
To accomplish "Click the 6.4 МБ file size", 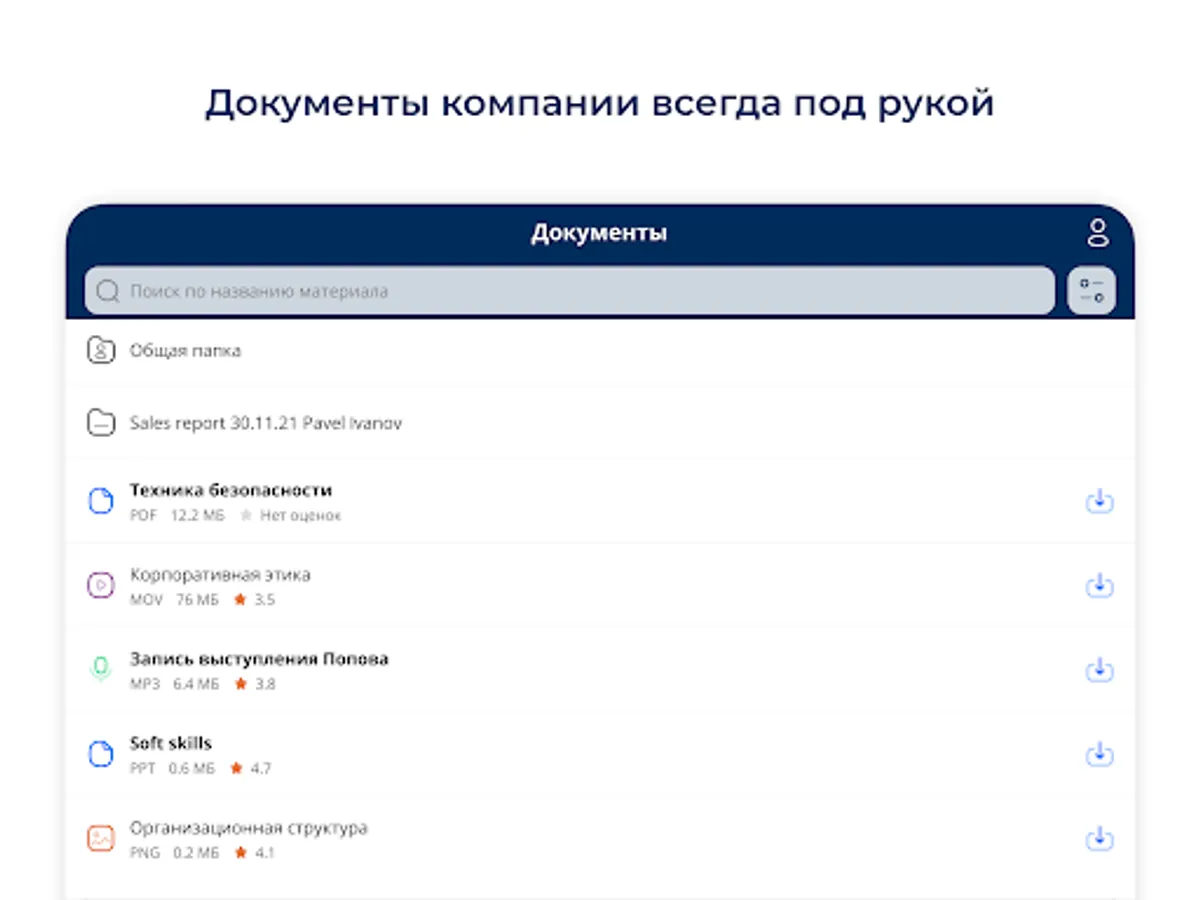I will [x=196, y=684].
